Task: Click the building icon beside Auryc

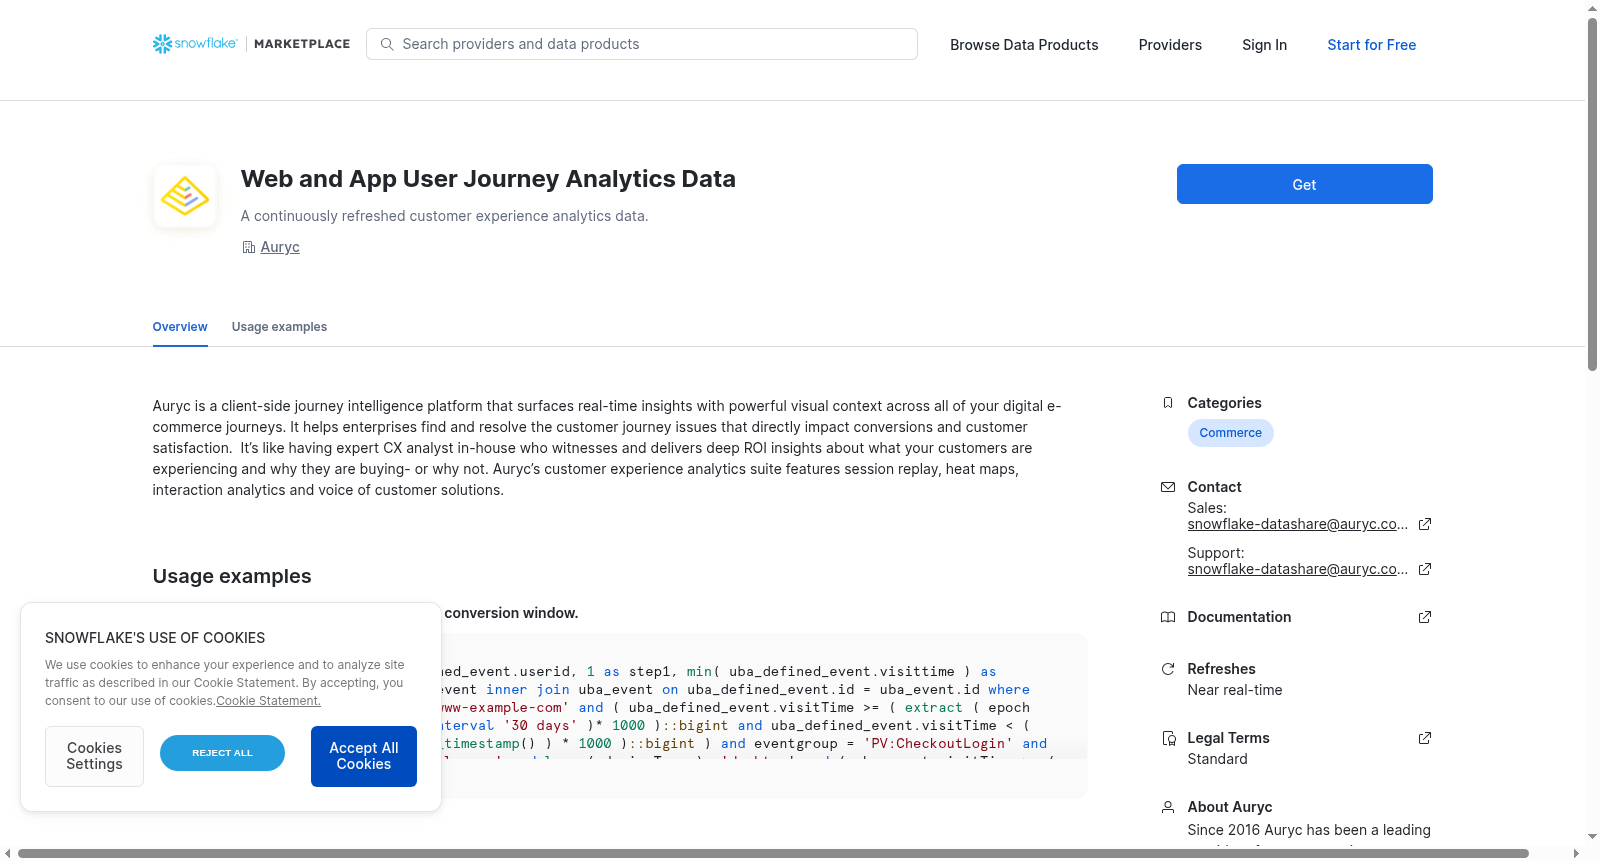Action: click(249, 247)
